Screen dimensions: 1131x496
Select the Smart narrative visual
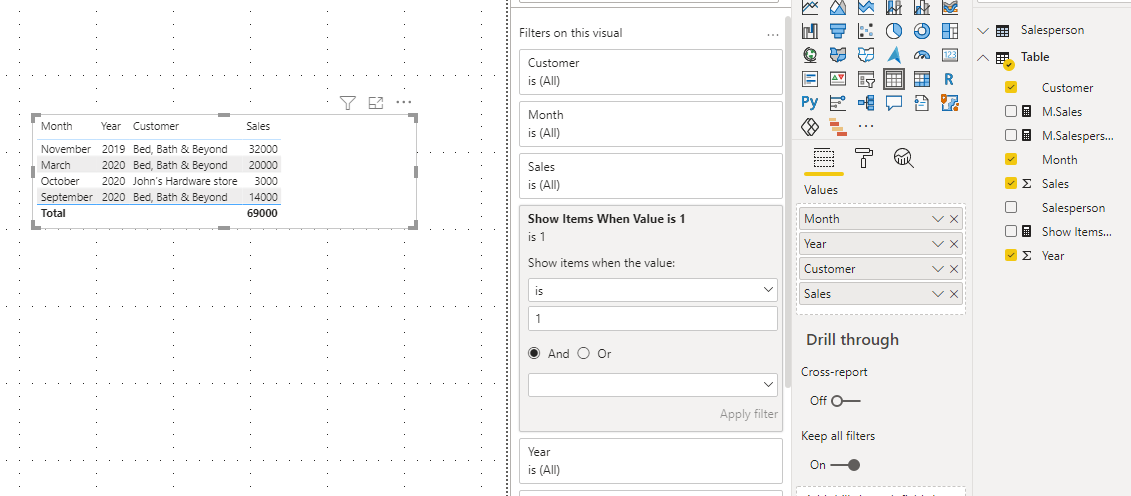click(x=922, y=102)
